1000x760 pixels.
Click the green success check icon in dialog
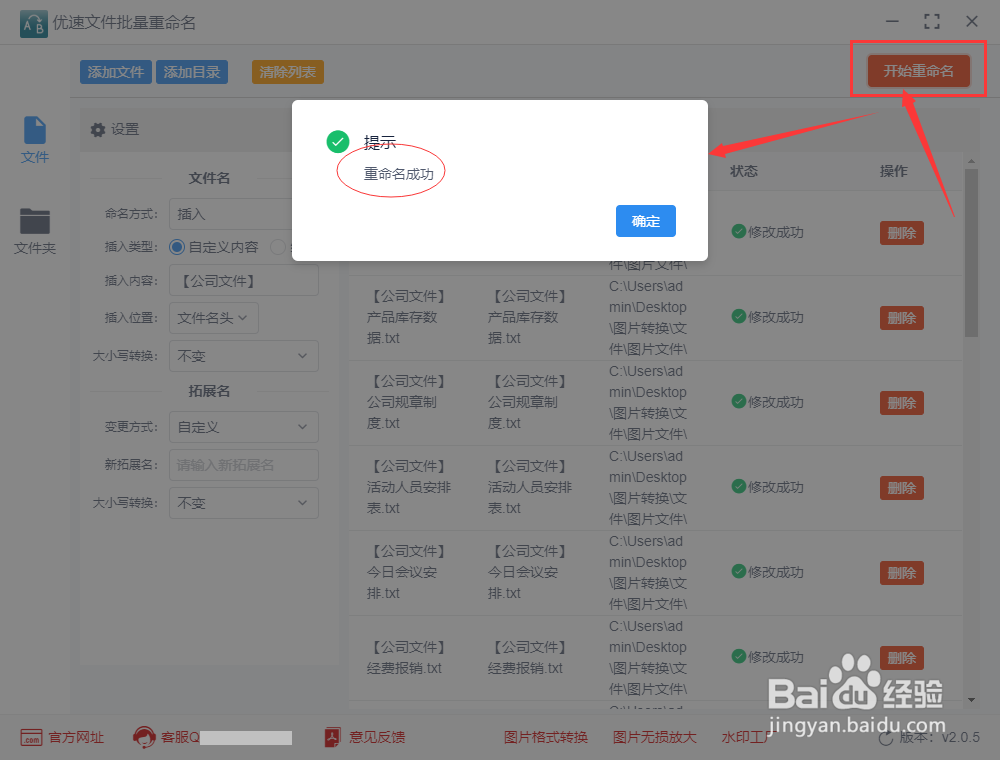click(337, 142)
